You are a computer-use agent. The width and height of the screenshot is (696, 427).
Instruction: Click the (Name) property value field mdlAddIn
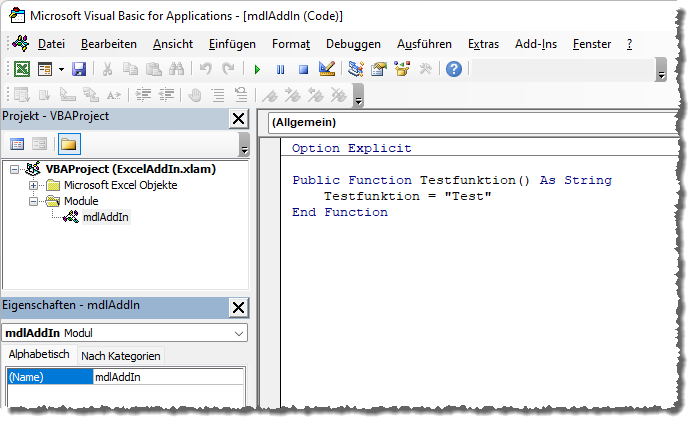coord(167,377)
